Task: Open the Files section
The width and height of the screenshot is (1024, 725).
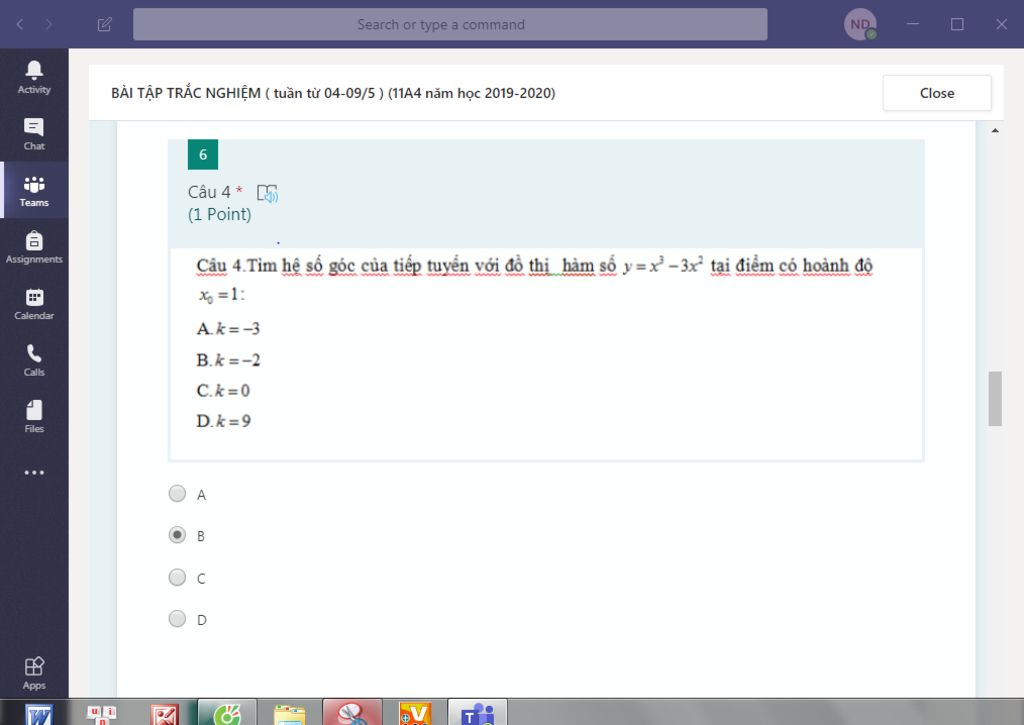Action: click(x=34, y=417)
